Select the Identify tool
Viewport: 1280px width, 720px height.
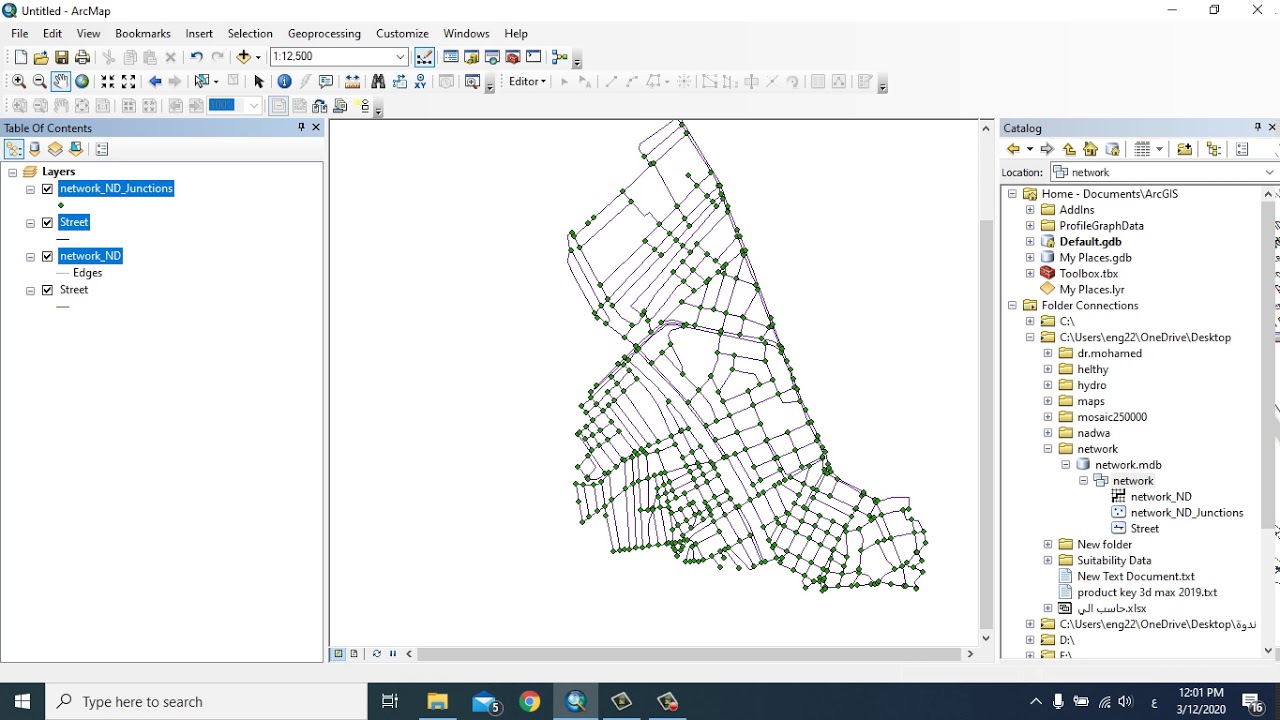pos(285,82)
